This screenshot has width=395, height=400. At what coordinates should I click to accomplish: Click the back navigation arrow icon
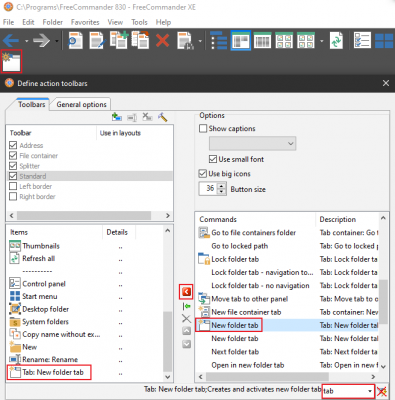pyautogui.click(x=11, y=41)
